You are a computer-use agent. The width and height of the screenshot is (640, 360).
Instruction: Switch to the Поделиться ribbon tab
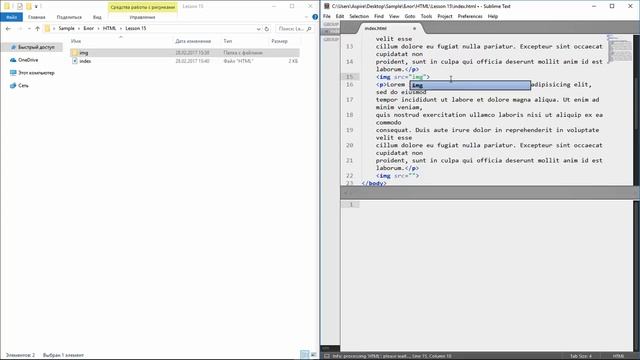(x=69, y=17)
